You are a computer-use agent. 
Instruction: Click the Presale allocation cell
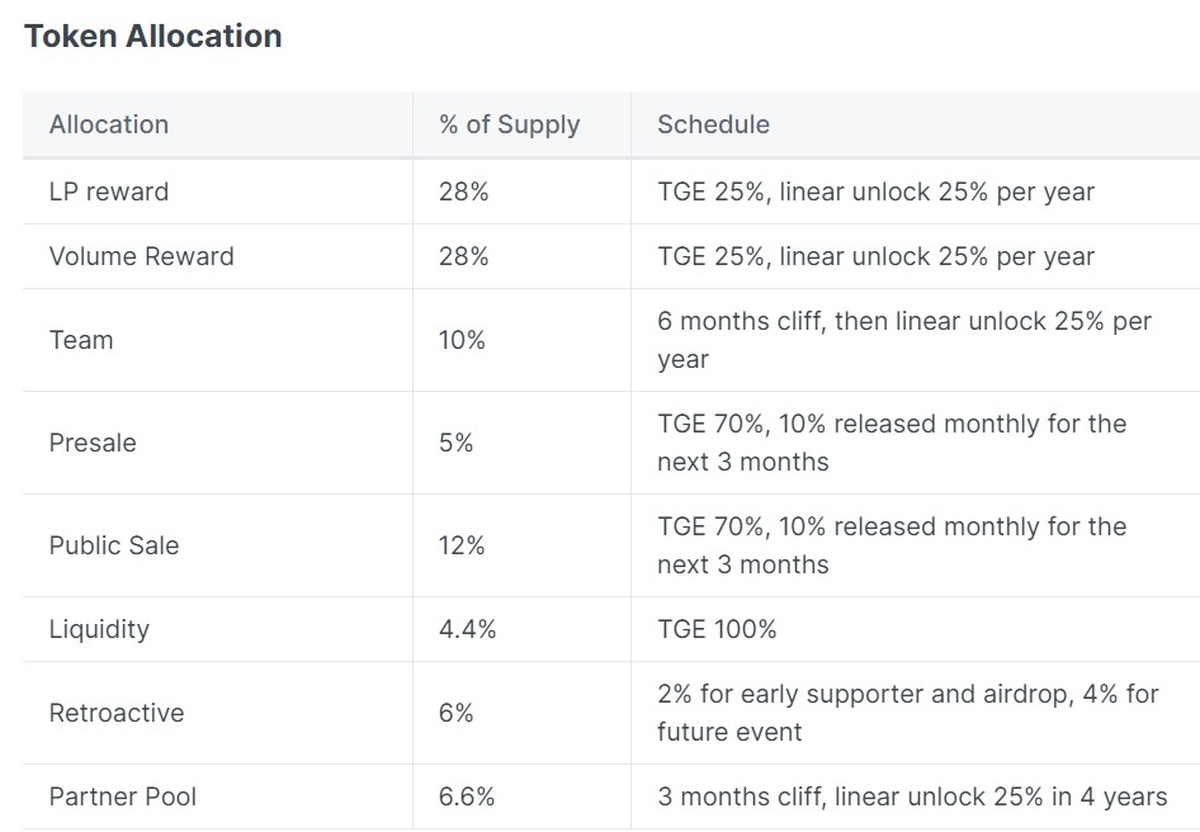92,443
